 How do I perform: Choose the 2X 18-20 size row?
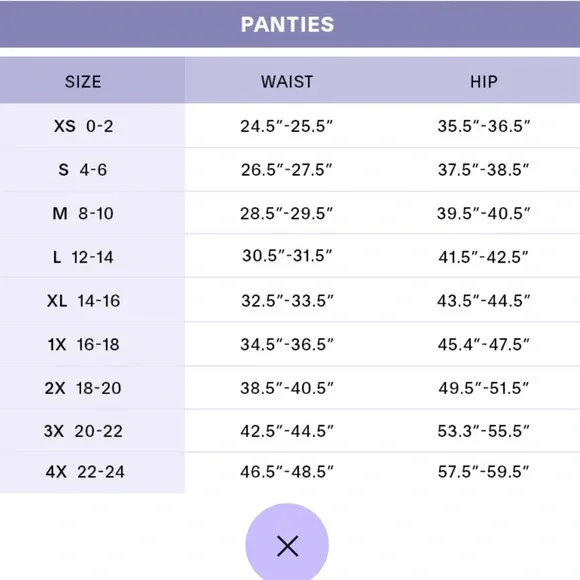pyautogui.click(x=290, y=388)
